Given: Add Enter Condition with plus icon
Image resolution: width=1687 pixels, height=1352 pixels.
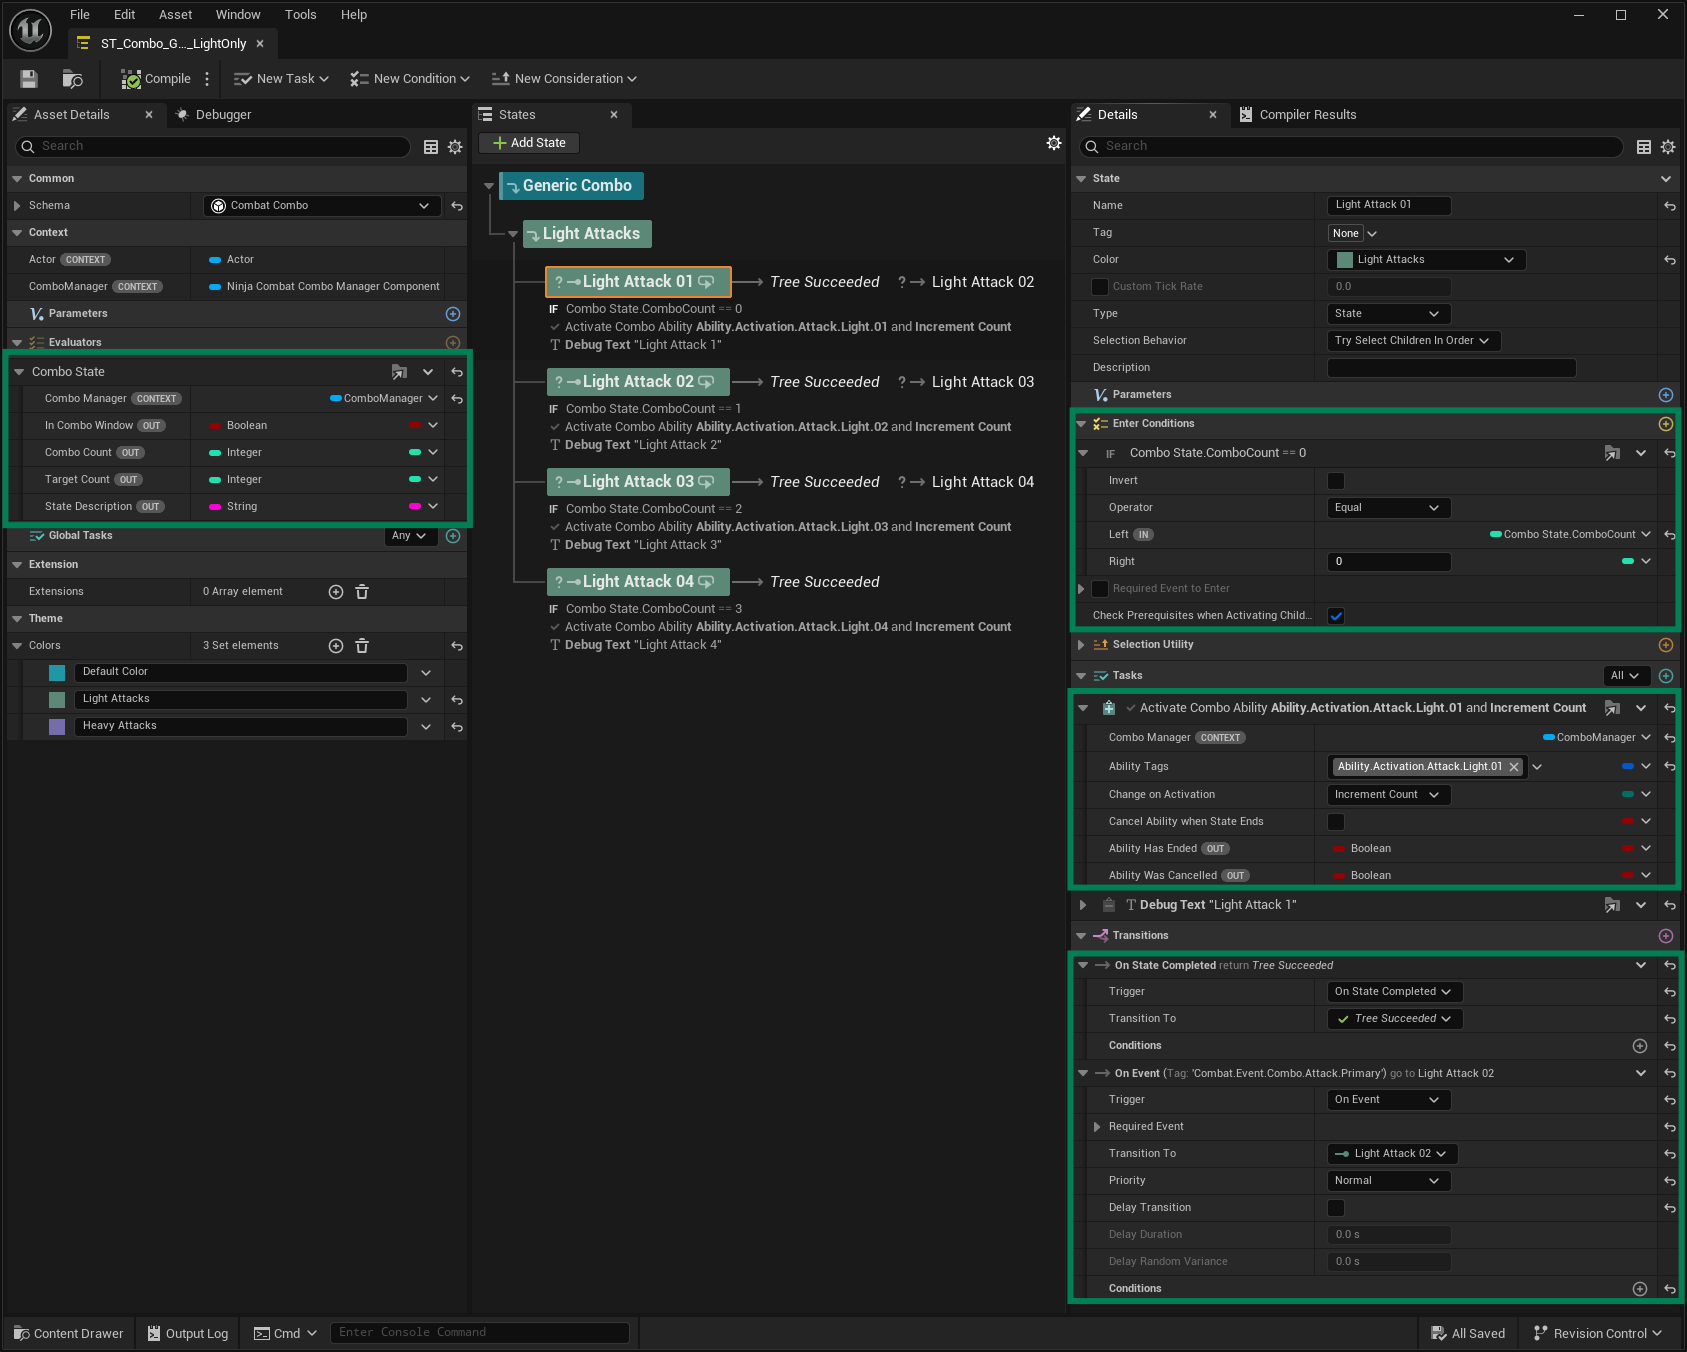Looking at the screenshot, I should 1666,424.
